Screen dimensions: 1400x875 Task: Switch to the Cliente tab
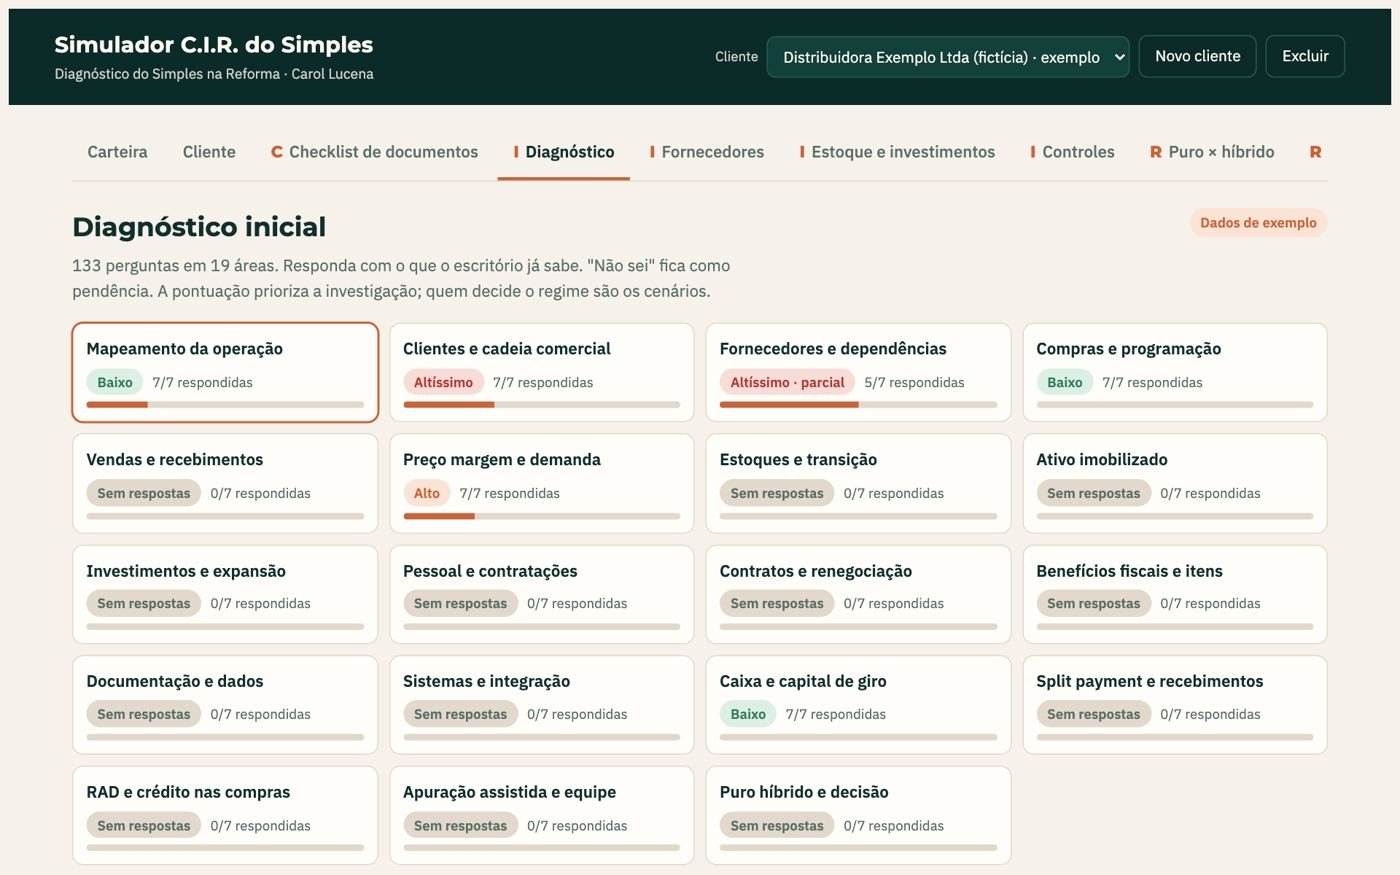pos(209,152)
